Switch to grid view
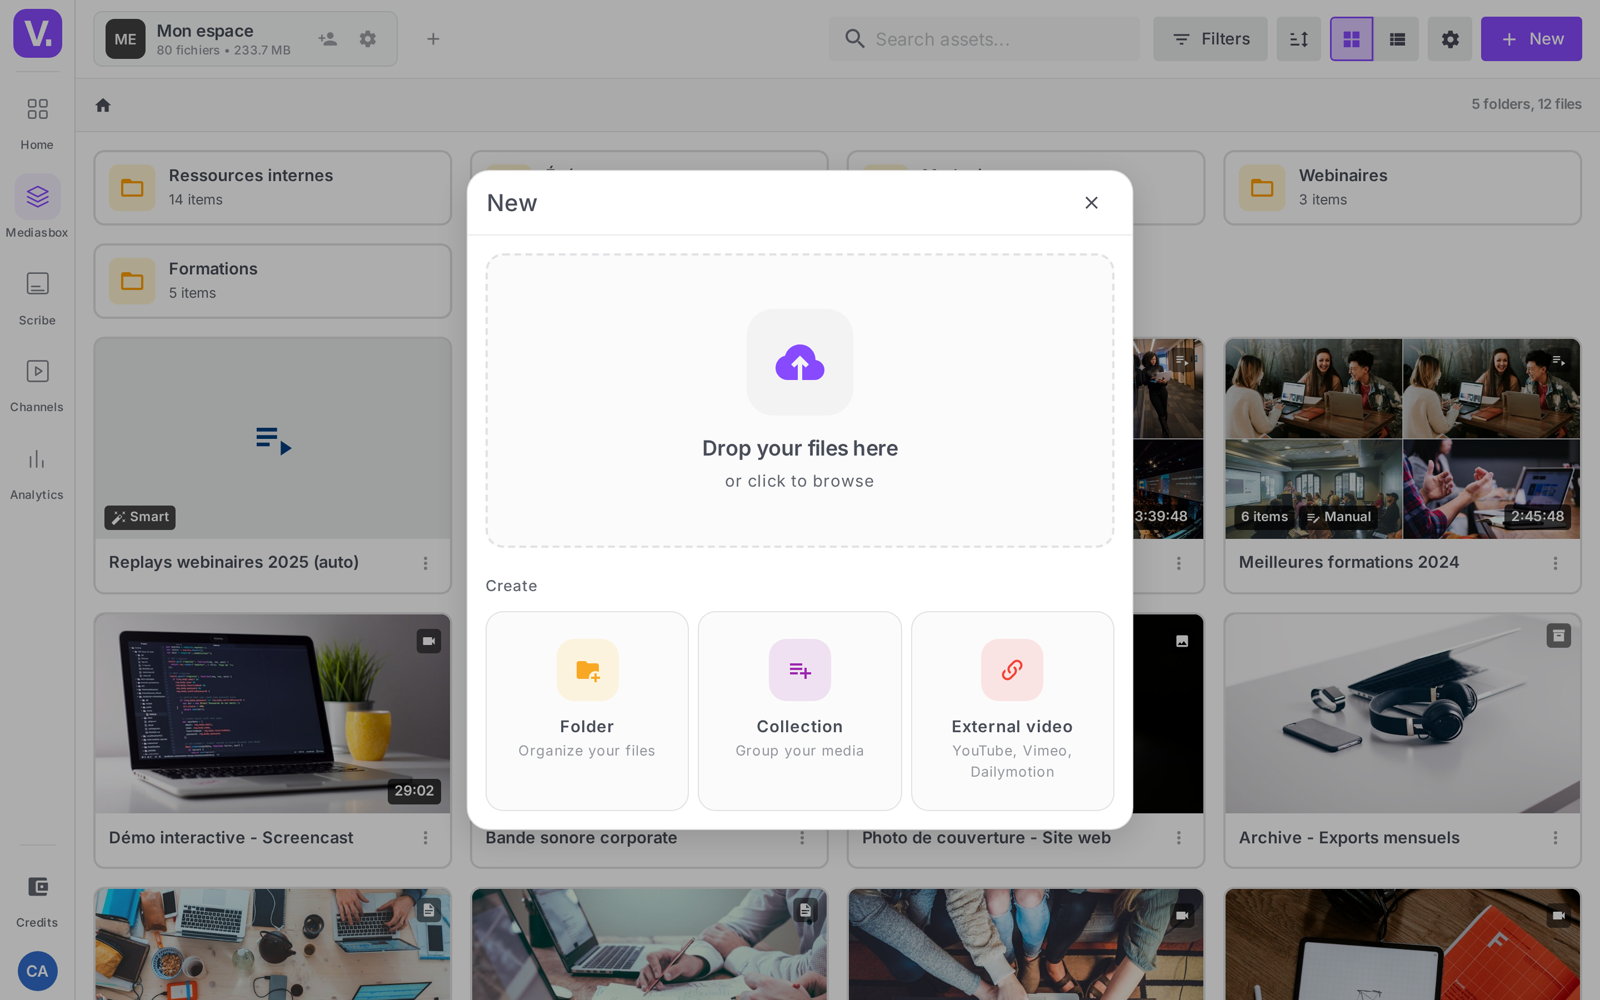Screen dimensions: 1600x1000 pos(1351,39)
